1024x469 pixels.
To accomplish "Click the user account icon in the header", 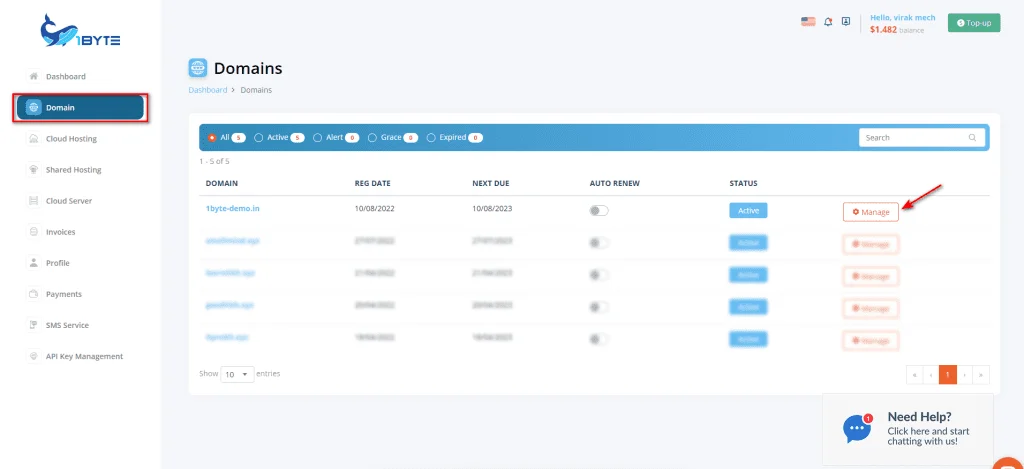I will pyautogui.click(x=846, y=22).
